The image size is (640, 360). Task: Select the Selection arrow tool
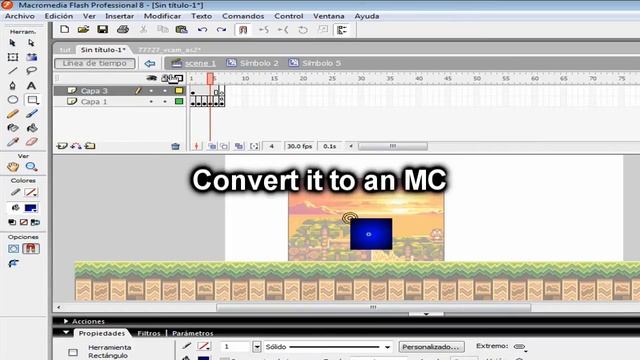[12, 43]
